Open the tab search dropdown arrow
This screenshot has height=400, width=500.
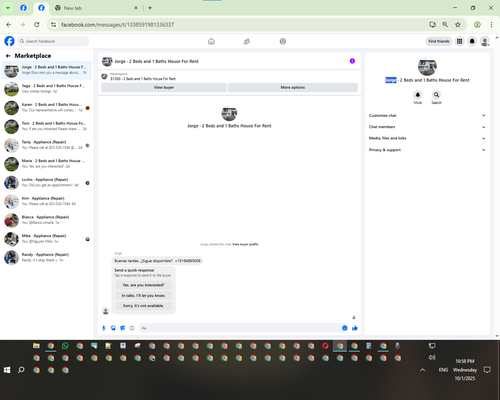coord(7,8)
